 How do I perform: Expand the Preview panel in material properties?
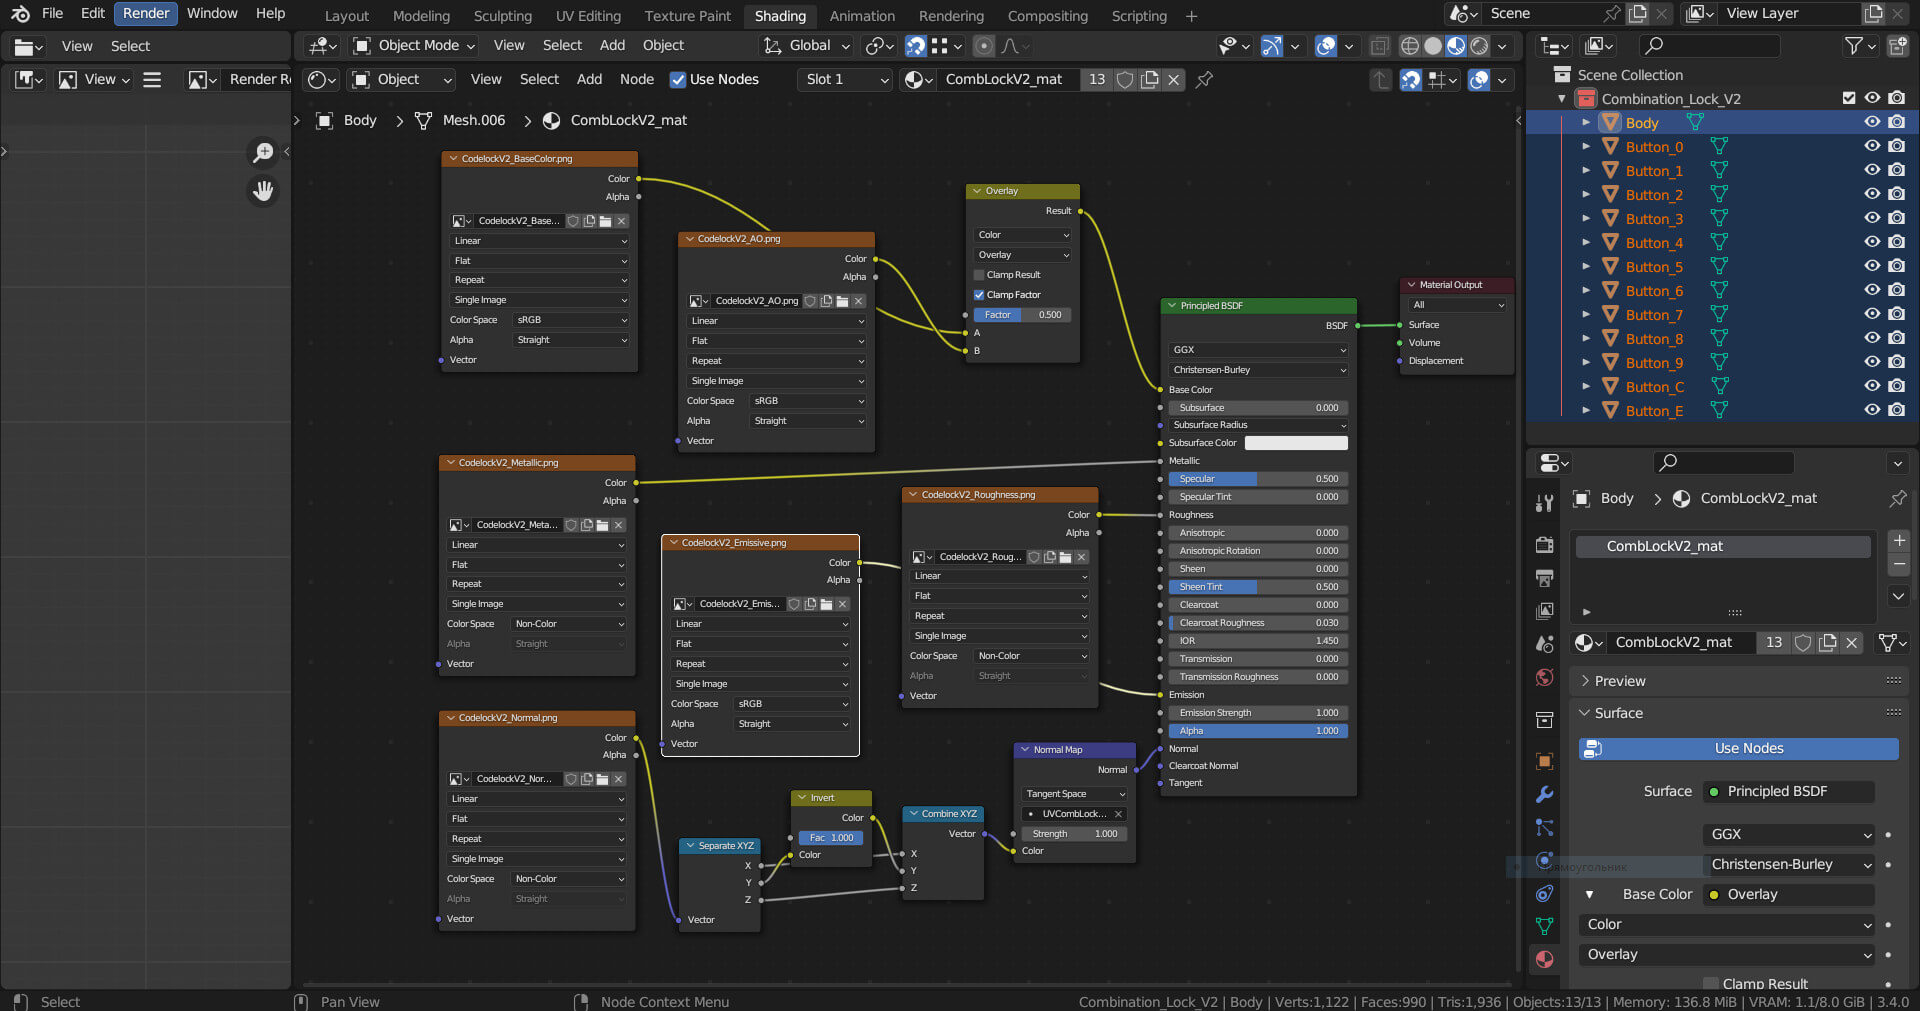1619,681
